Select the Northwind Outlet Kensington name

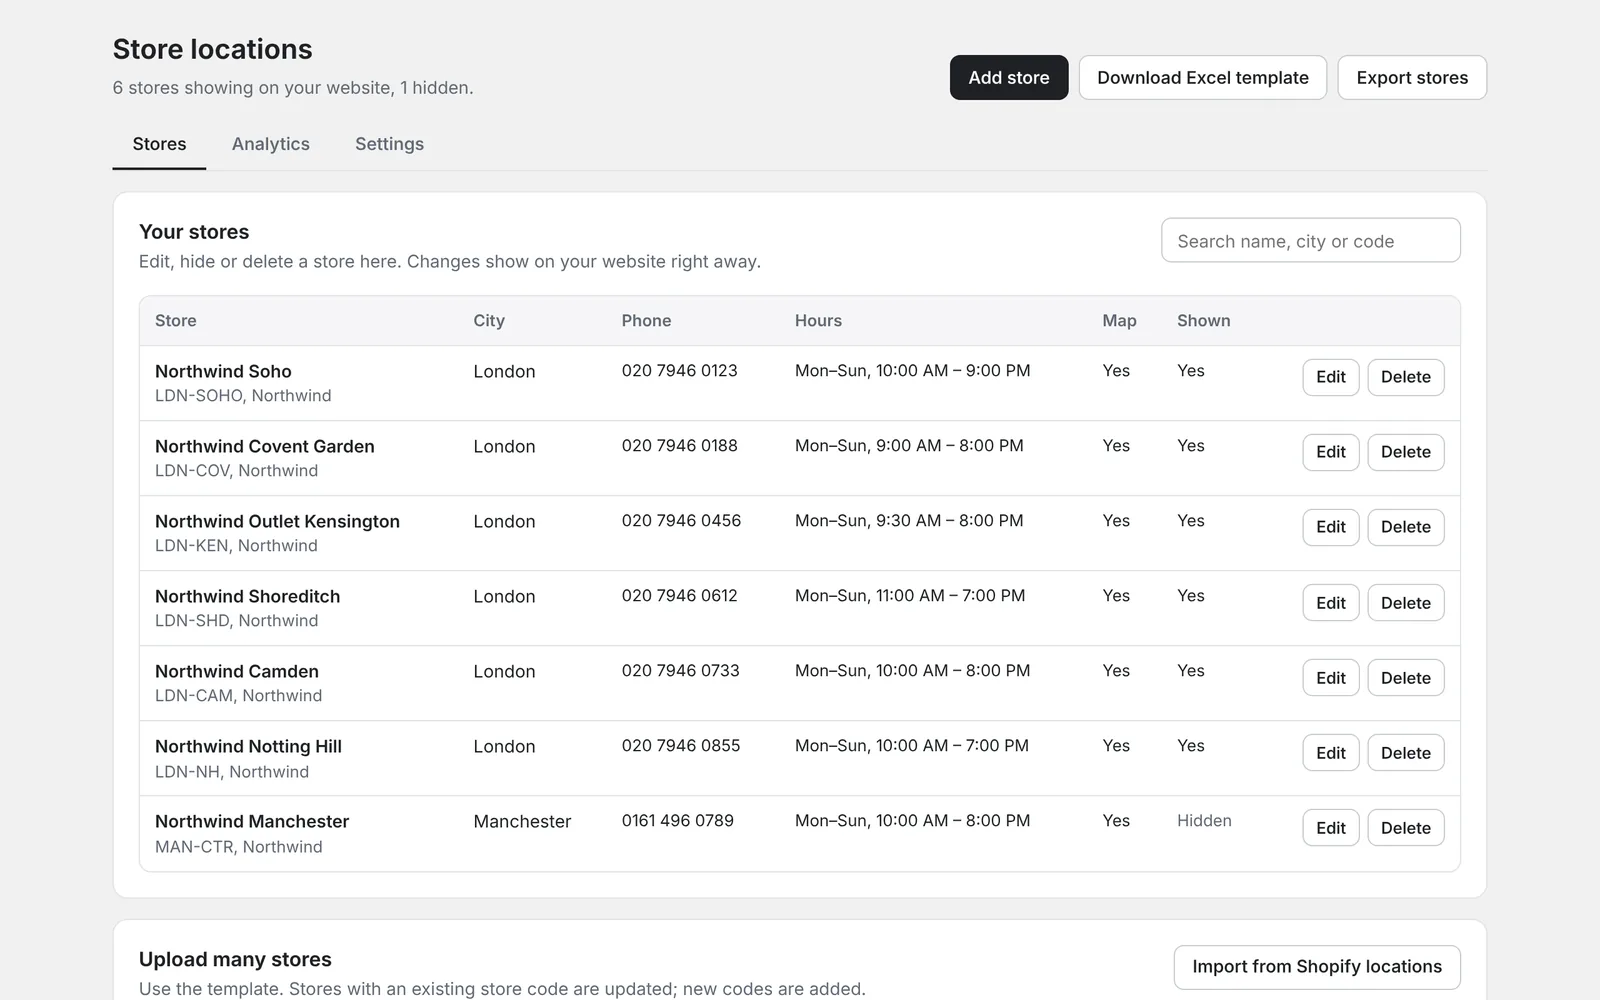click(x=277, y=521)
